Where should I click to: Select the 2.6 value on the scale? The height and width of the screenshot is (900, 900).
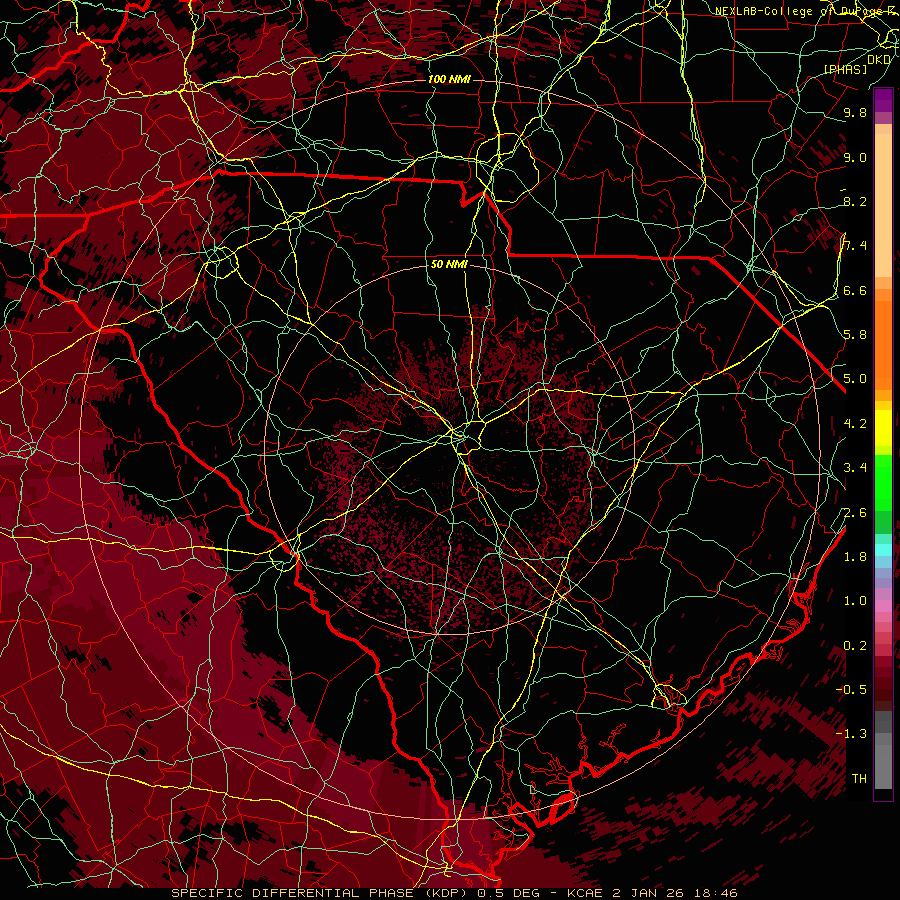point(855,513)
